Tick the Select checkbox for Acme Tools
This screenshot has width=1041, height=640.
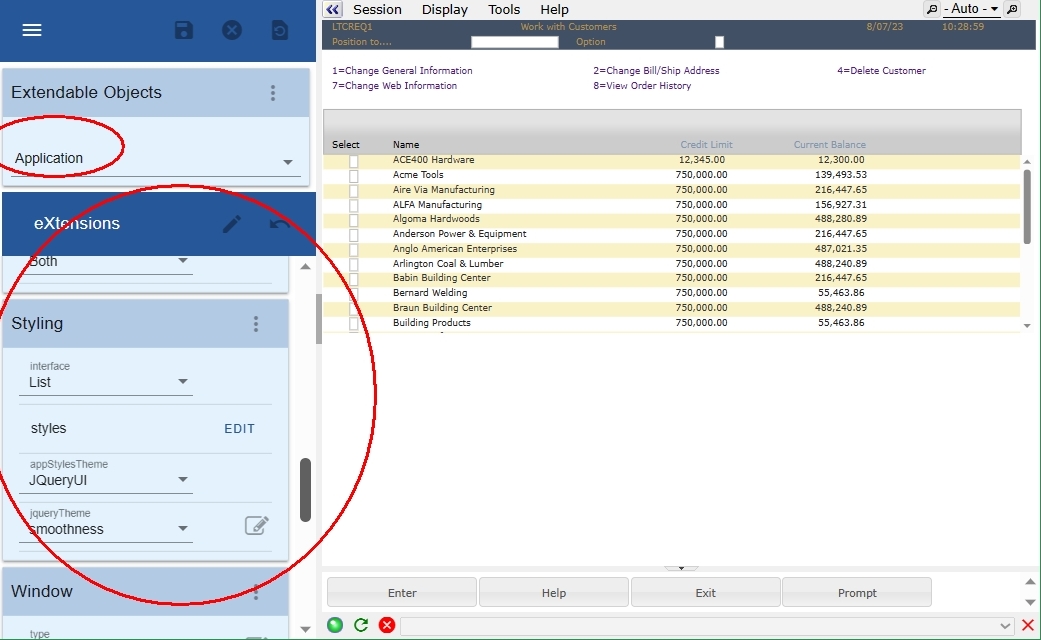[x=353, y=175]
